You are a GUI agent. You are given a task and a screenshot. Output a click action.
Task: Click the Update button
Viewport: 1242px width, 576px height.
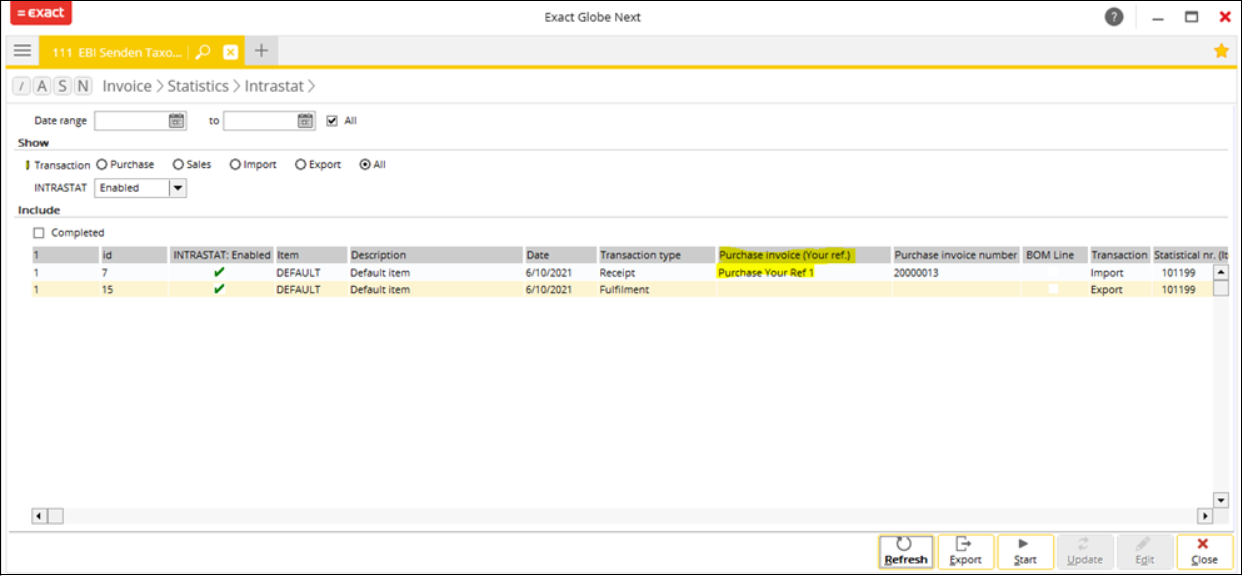point(1085,551)
